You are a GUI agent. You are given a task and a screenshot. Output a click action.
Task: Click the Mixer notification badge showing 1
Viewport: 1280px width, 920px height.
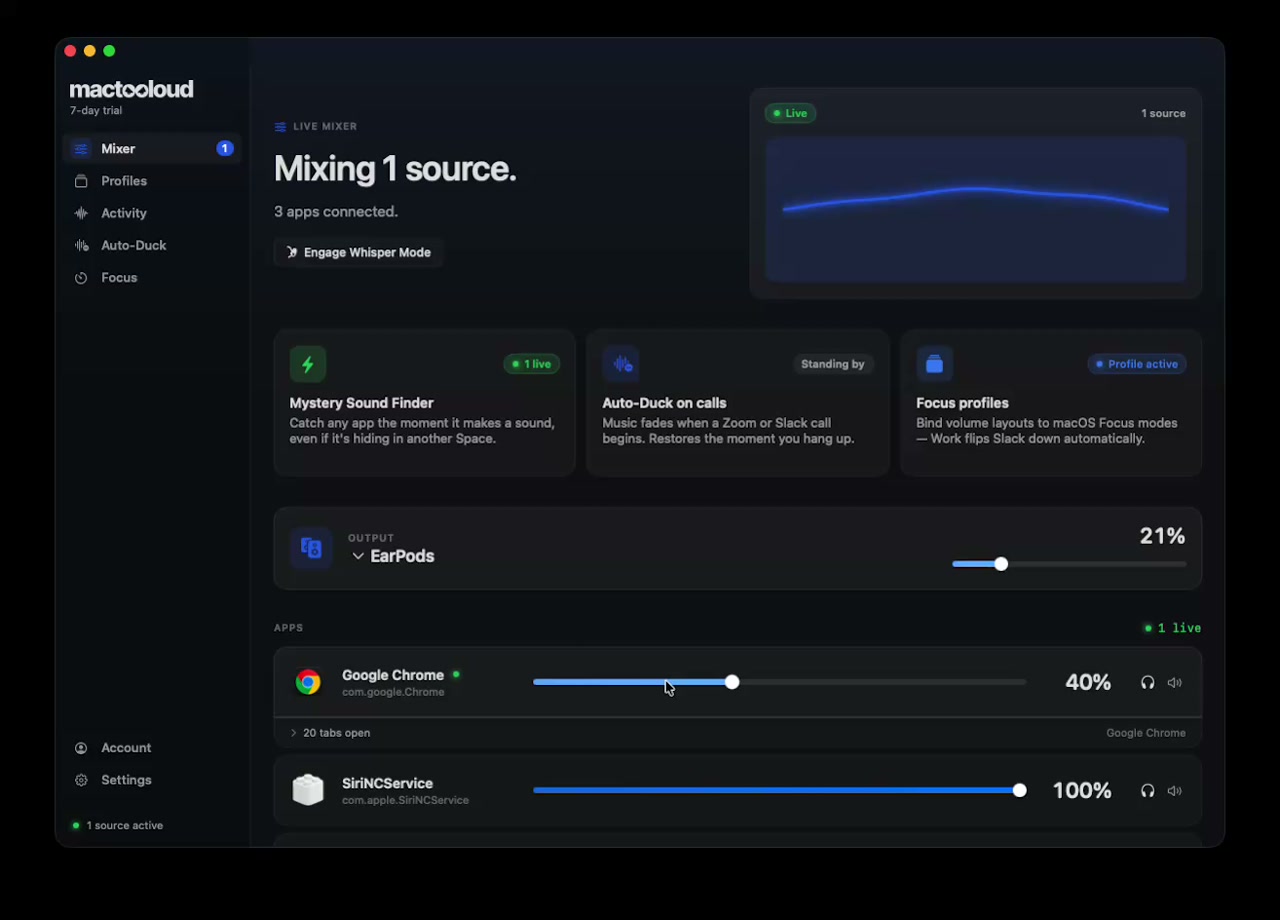(225, 149)
